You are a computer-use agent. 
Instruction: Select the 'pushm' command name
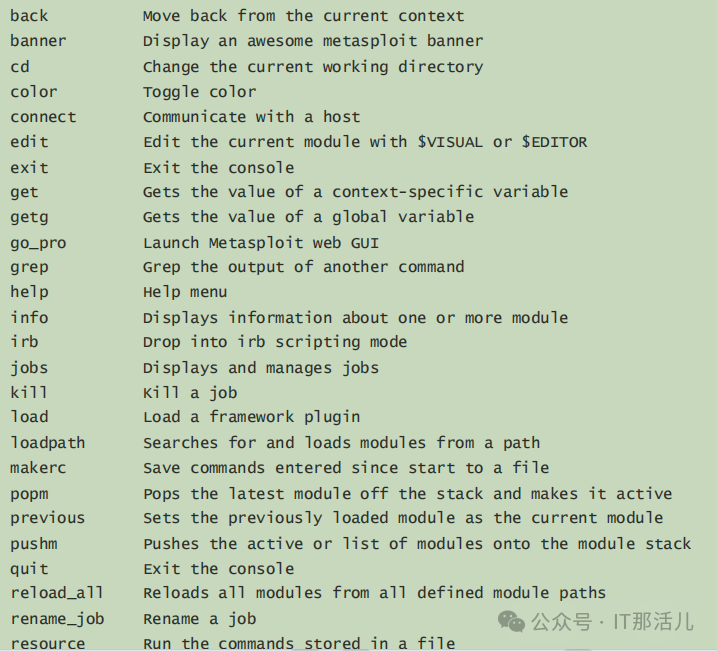[x=34, y=544]
